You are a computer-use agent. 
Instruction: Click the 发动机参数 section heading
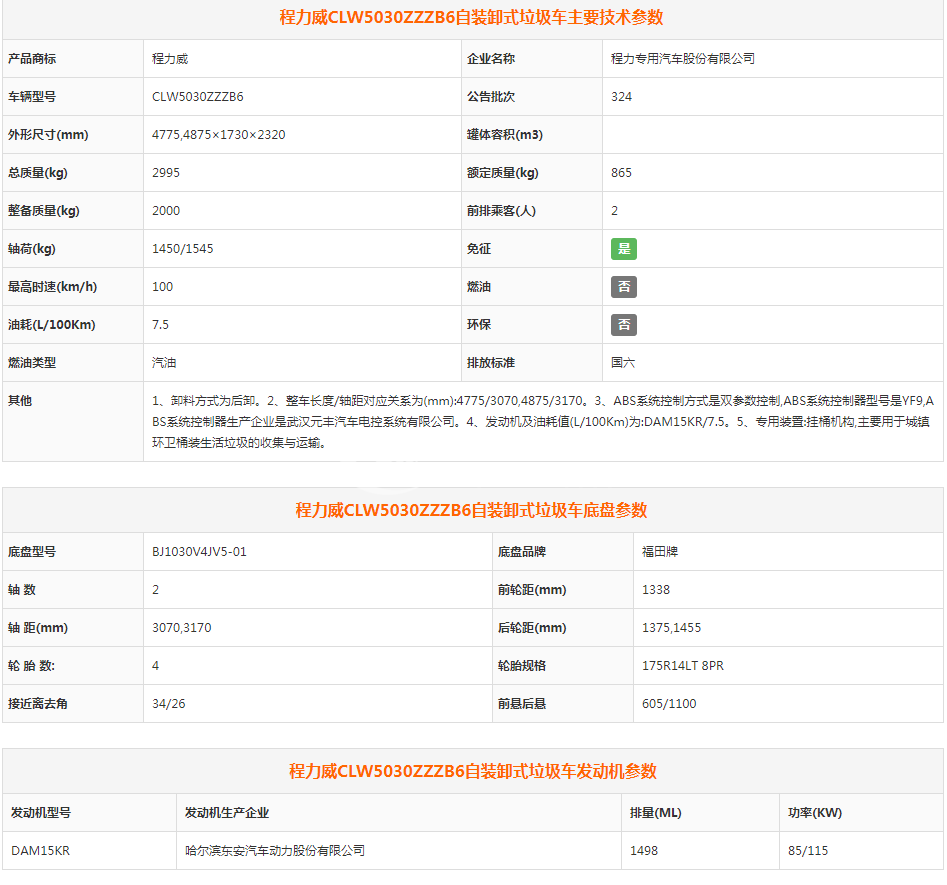[472, 771]
